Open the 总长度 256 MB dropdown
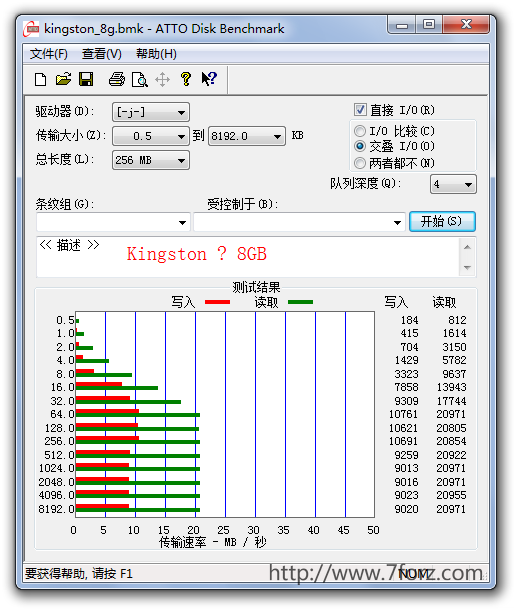This screenshot has height=609, width=514. (x=151, y=160)
